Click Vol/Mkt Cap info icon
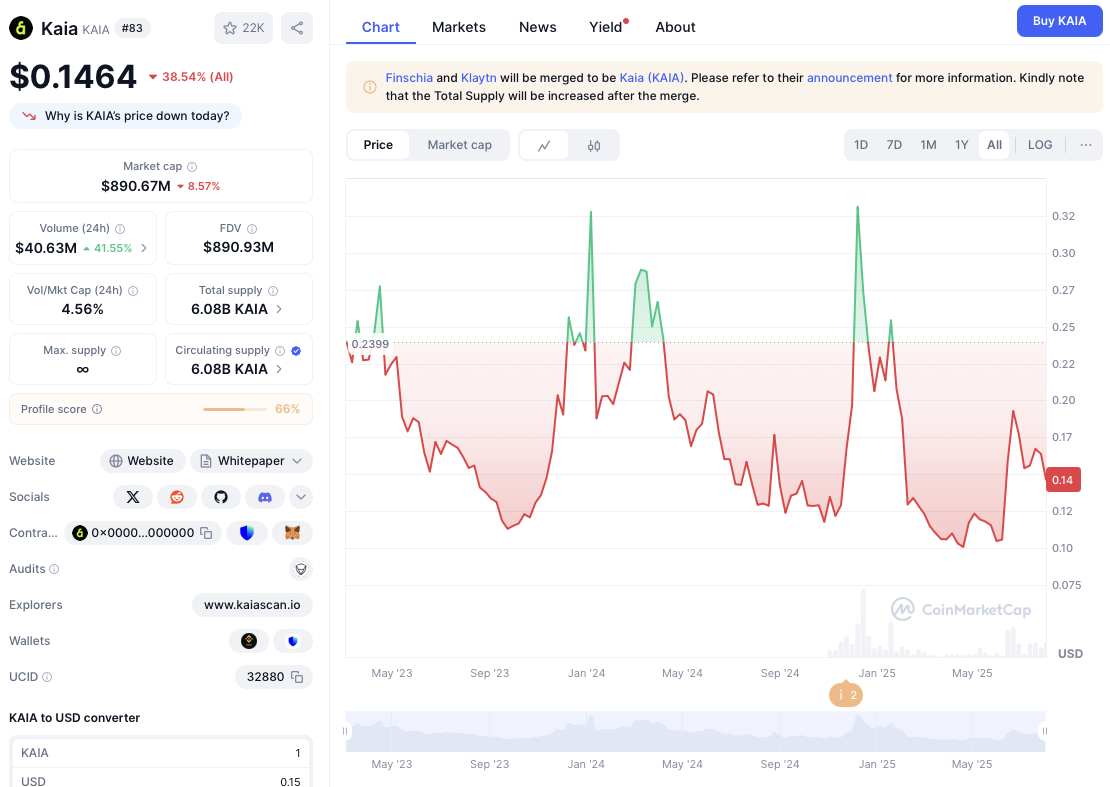 point(133,291)
